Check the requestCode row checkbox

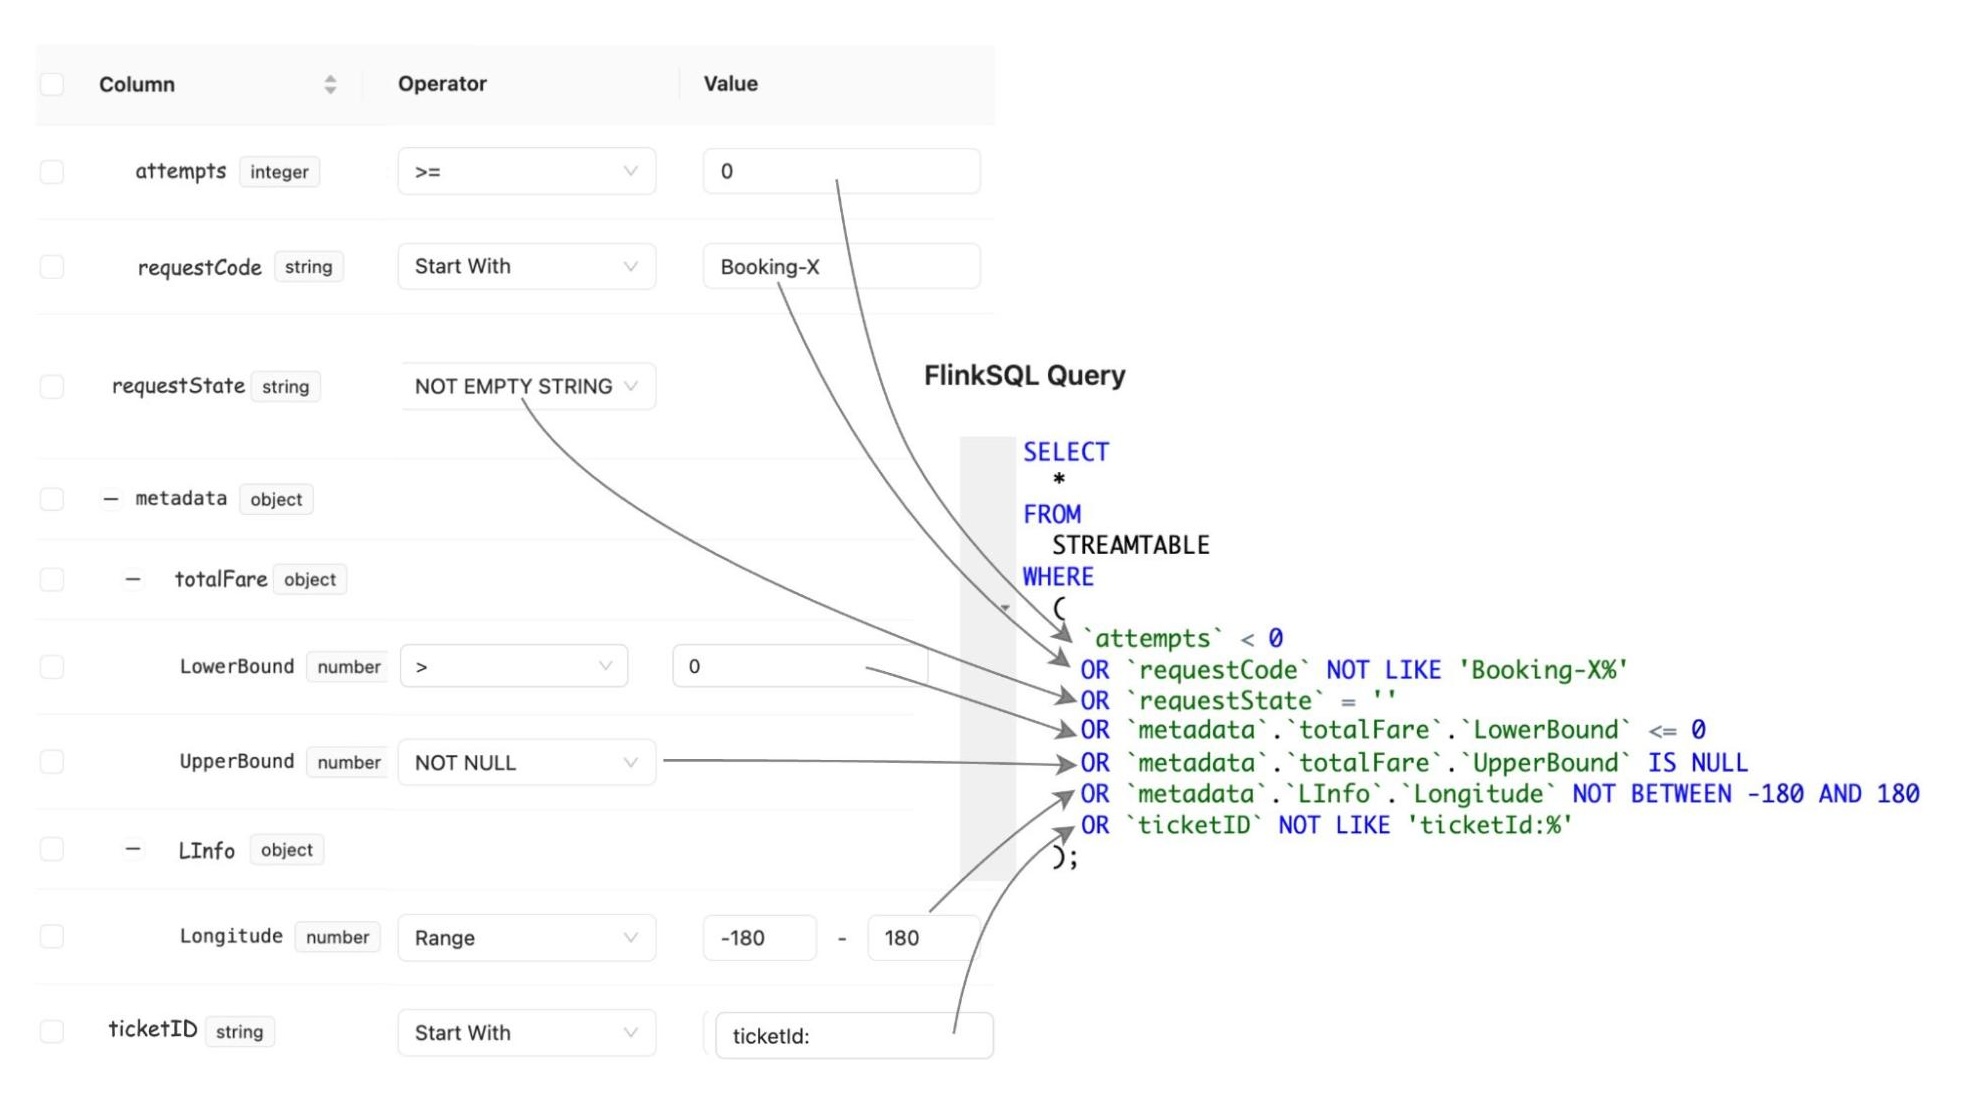point(52,267)
